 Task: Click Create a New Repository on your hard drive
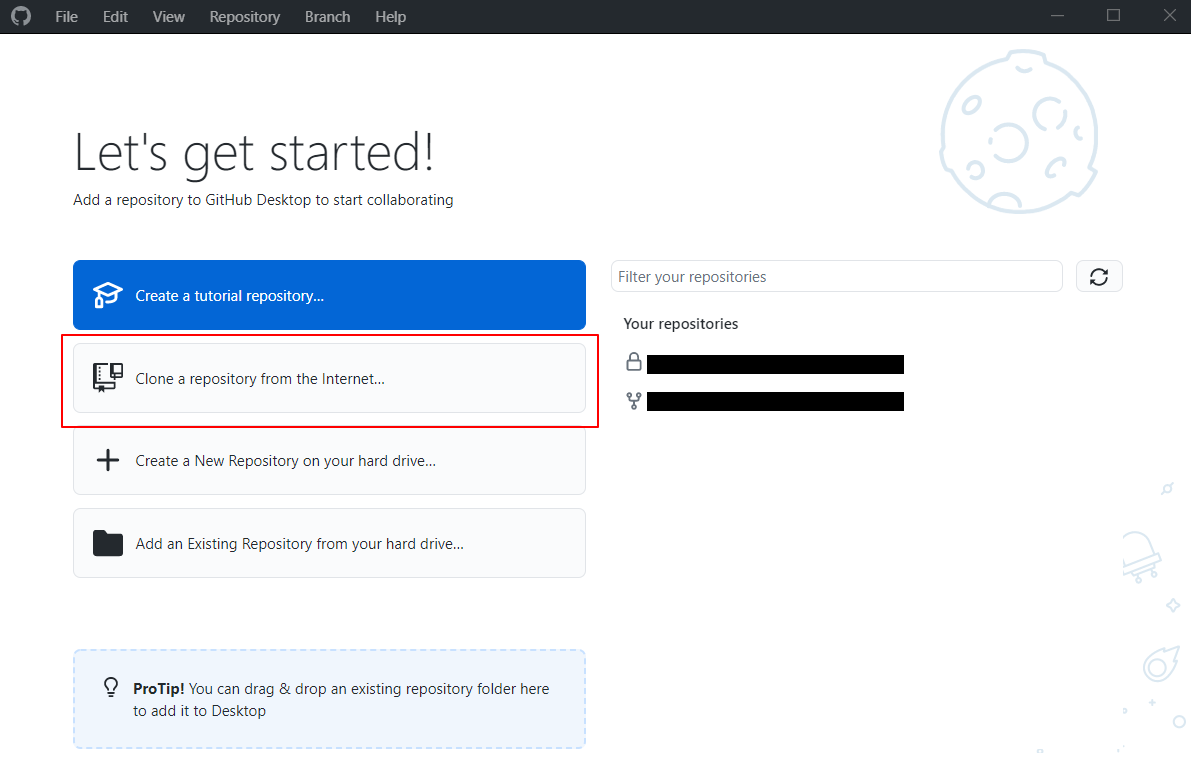click(x=329, y=460)
